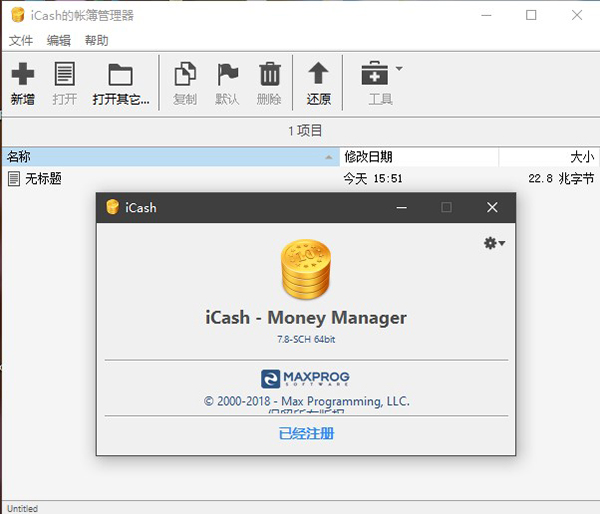The image size is (600, 514).
Task: Maximize the iCash的帐簿管理器 window
Action: (x=531, y=15)
